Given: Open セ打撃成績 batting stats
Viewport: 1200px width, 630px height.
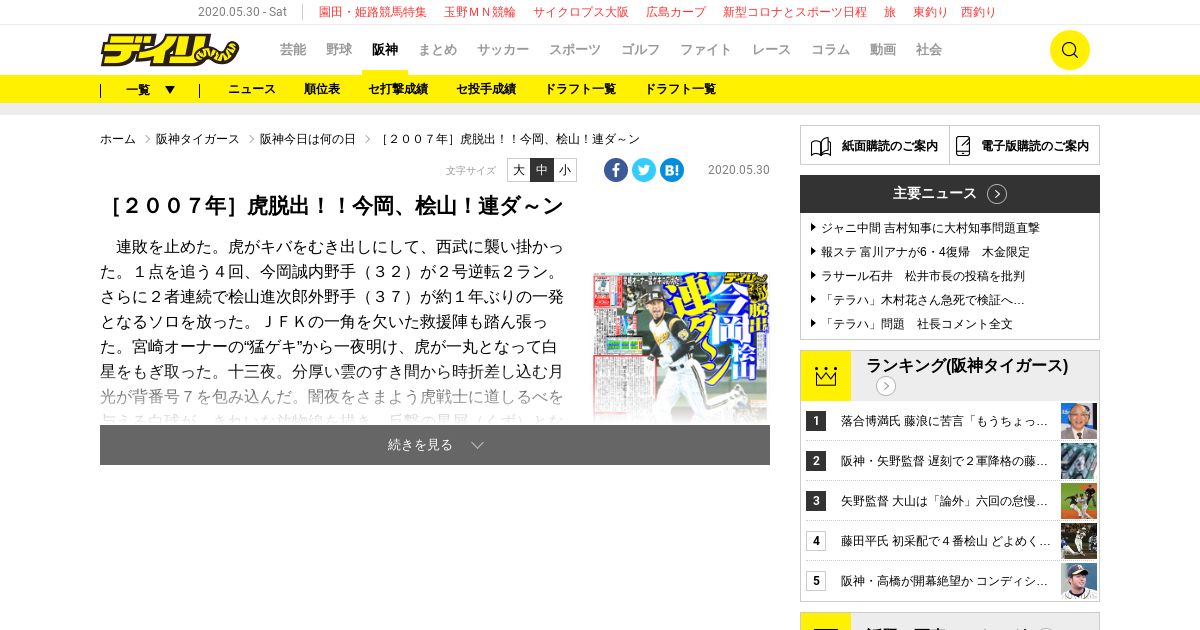Looking at the screenshot, I should pyautogui.click(x=398, y=89).
